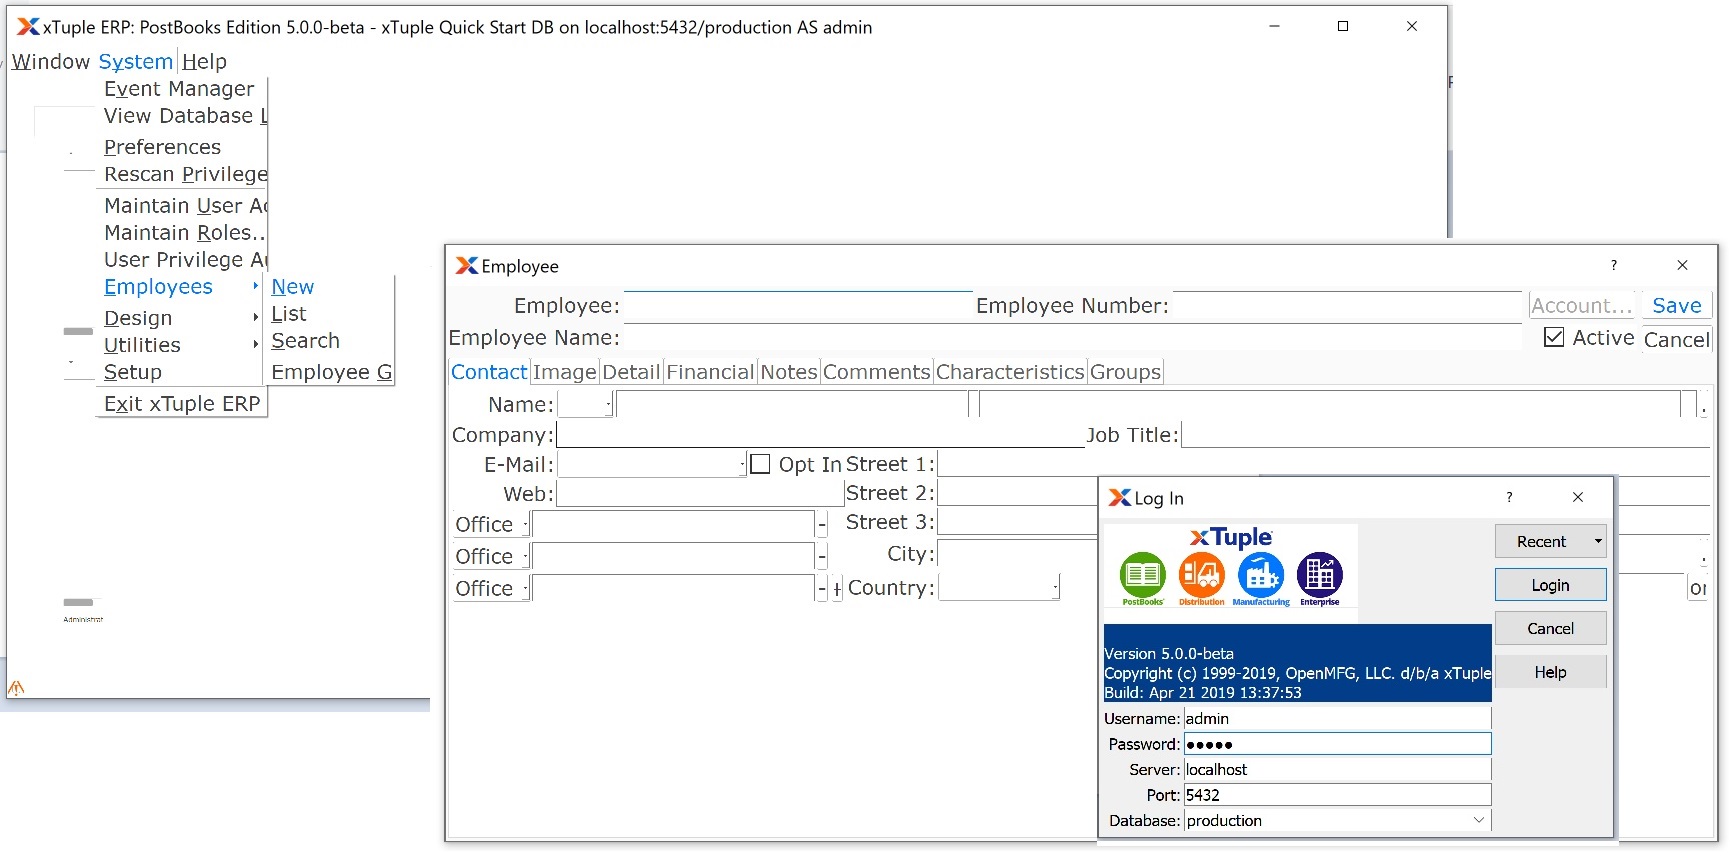
Task: Click Cancel in the Log In dialog
Action: [x=1551, y=628]
